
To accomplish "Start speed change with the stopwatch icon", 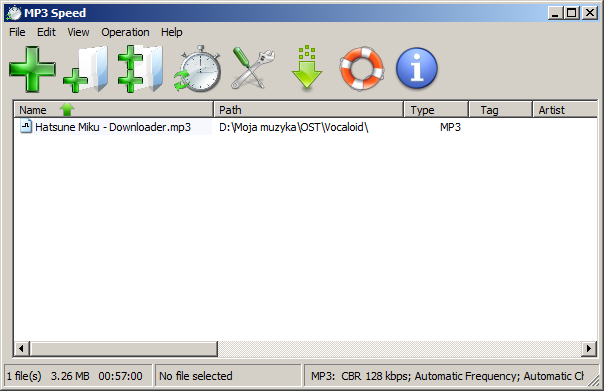I will 197,69.
